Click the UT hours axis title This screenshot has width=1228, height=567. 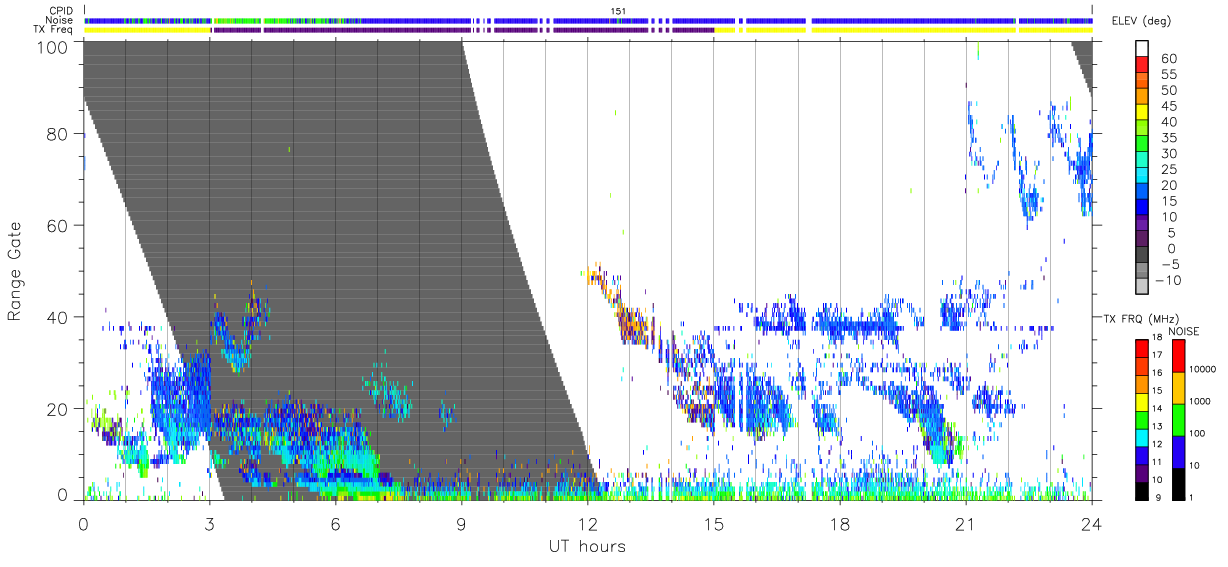tap(586, 547)
